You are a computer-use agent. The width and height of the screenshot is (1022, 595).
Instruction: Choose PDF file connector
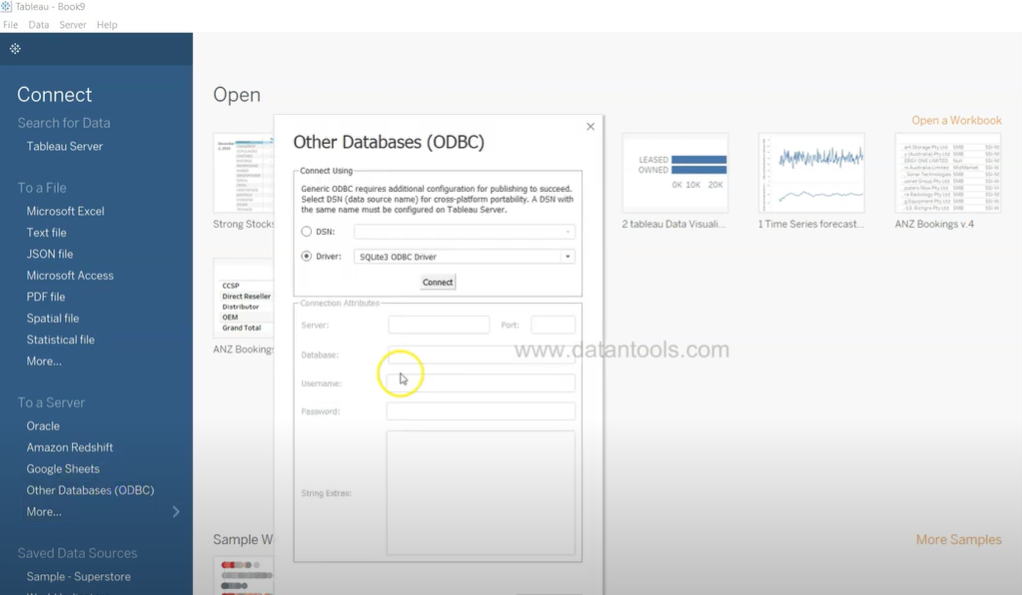point(46,297)
